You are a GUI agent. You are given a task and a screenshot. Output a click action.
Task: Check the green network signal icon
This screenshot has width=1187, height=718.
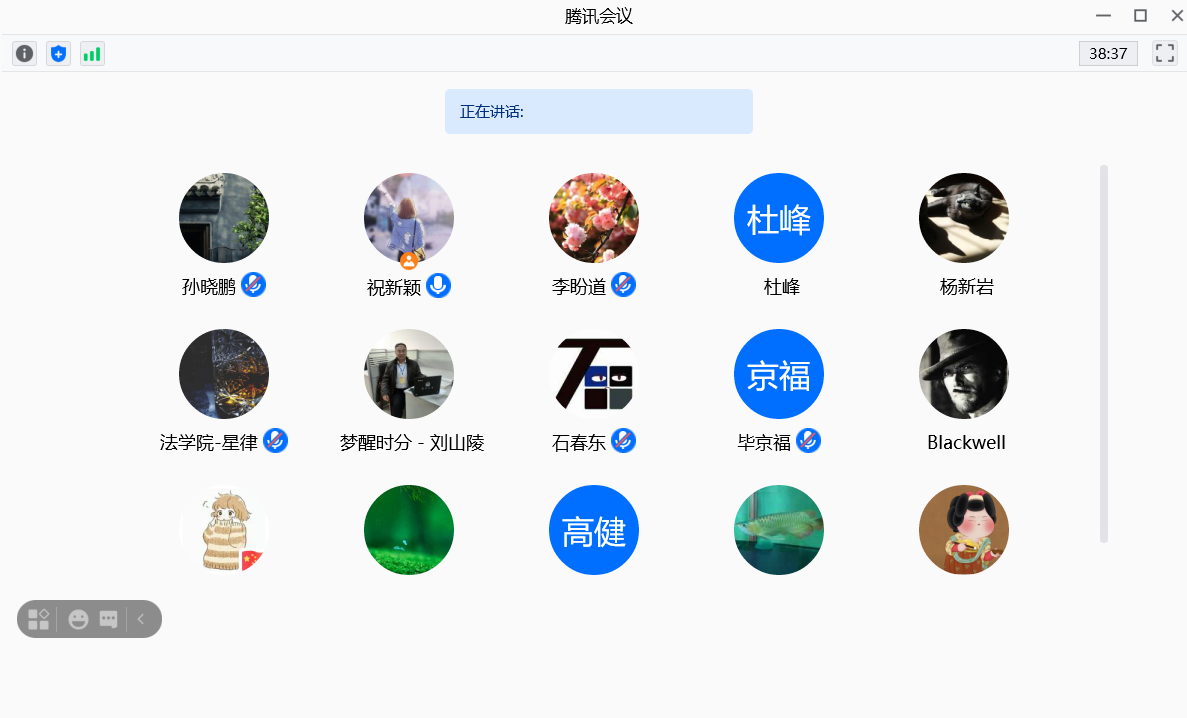point(92,54)
